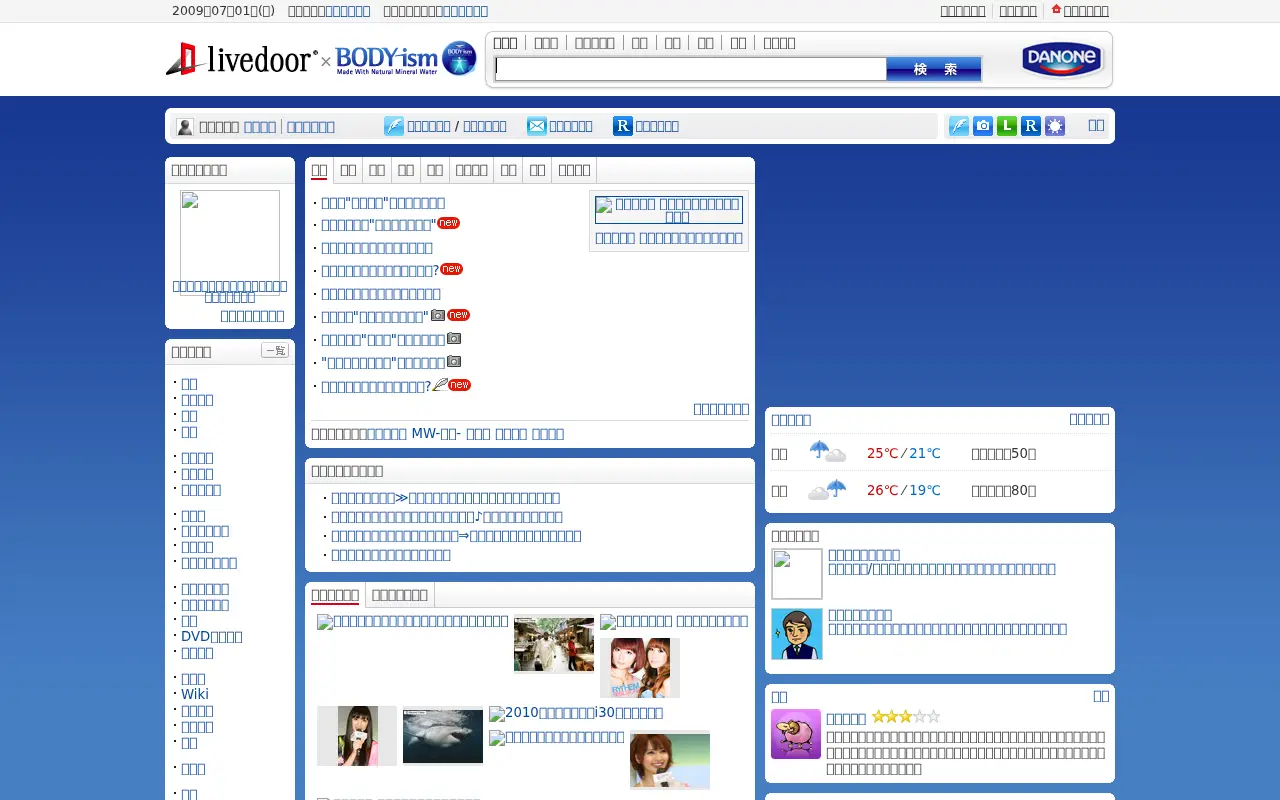
Task: Select the red-underlined tab in the news panel
Action: tap(319, 170)
